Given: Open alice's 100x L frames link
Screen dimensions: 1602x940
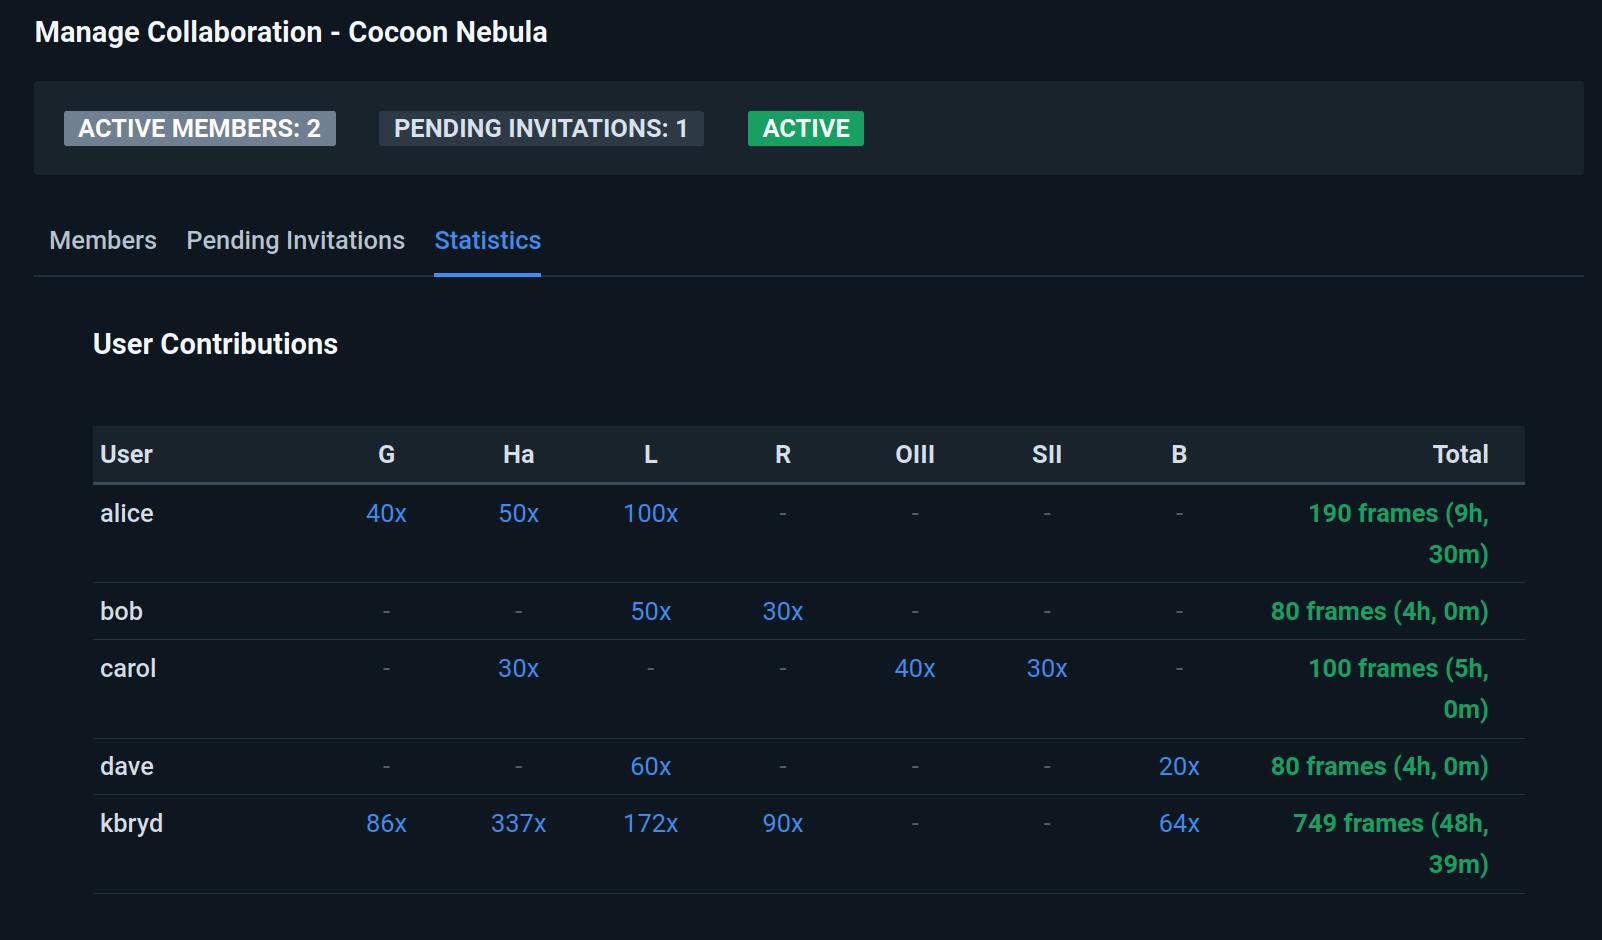Looking at the screenshot, I should point(650,514).
